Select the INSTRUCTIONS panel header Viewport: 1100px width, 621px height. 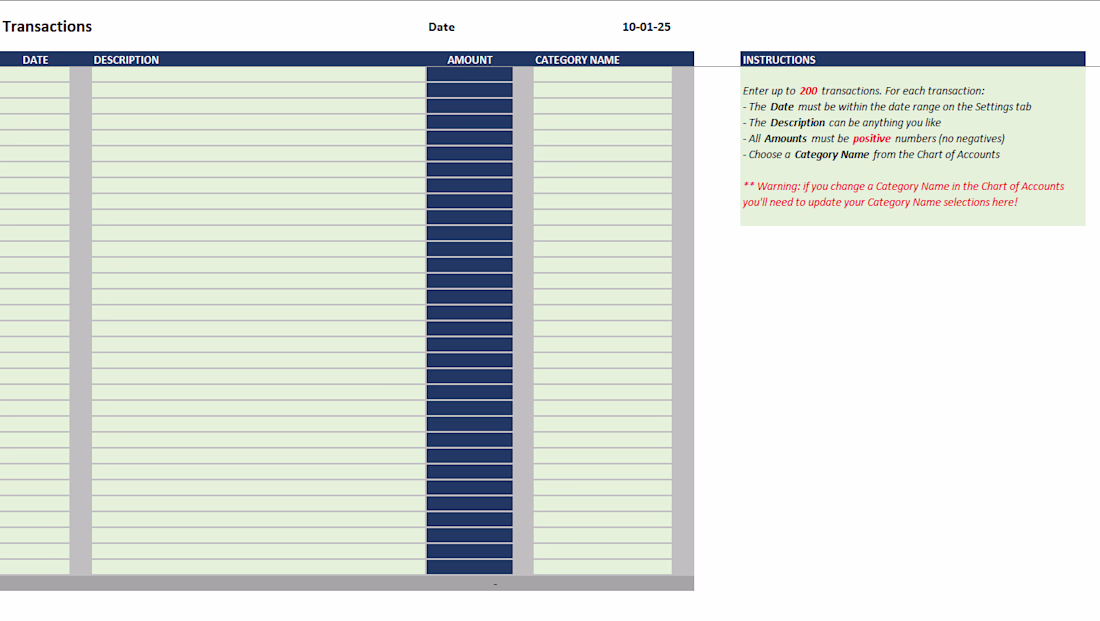tap(913, 60)
